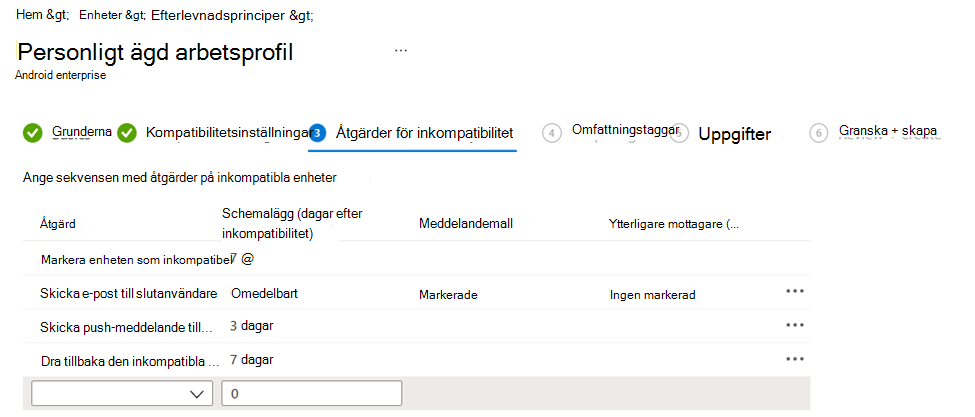Image resolution: width=975 pixels, height=417 pixels.
Task: Select the Skicka push-meddelande till action
Action: coord(126,328)
